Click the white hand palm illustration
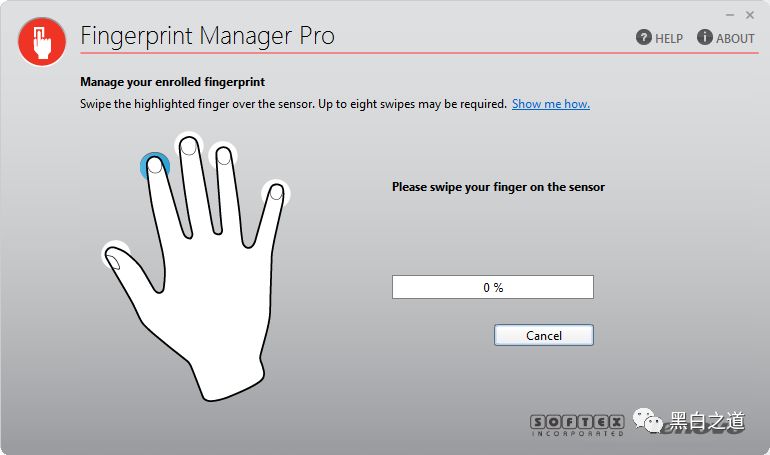770x455 pixels. pyautogui.click(x=195, y=270)
